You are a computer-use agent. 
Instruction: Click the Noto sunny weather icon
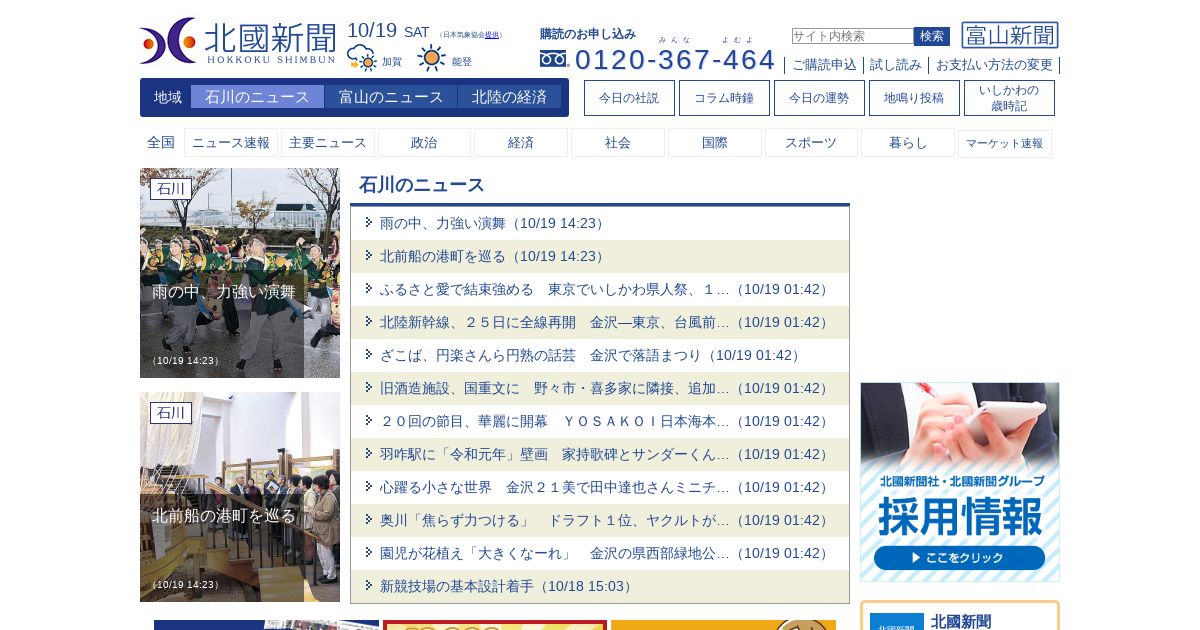coord(431,58)
